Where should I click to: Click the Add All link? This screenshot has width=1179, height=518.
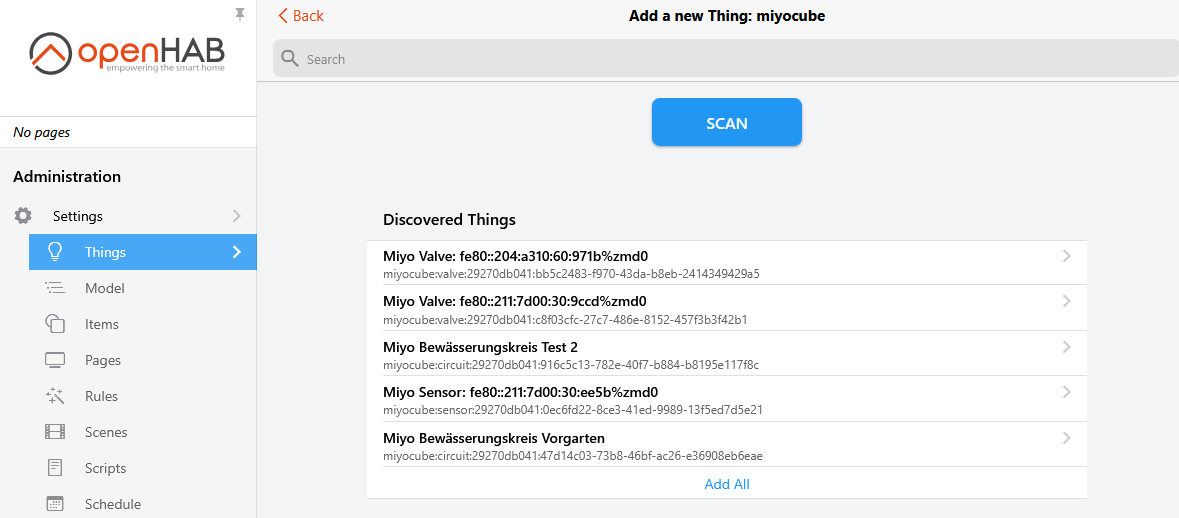[x=726, y=484]
